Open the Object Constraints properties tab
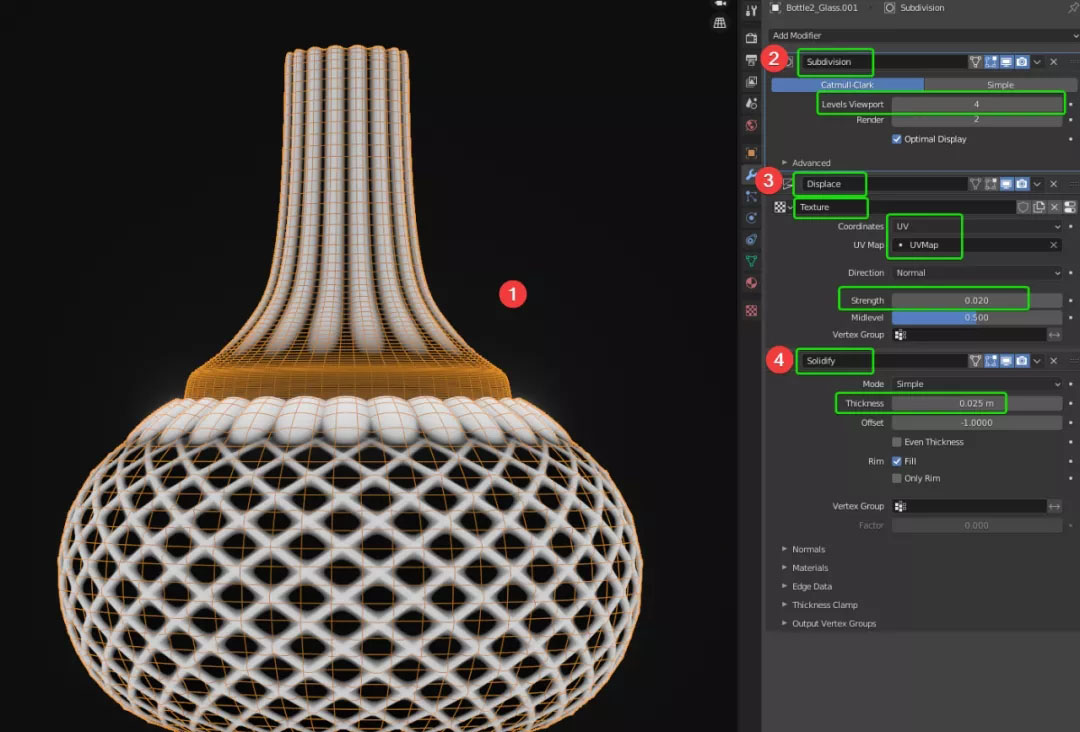The height and width of the screenshot is (732, 1080). click(x=751, y=240)
